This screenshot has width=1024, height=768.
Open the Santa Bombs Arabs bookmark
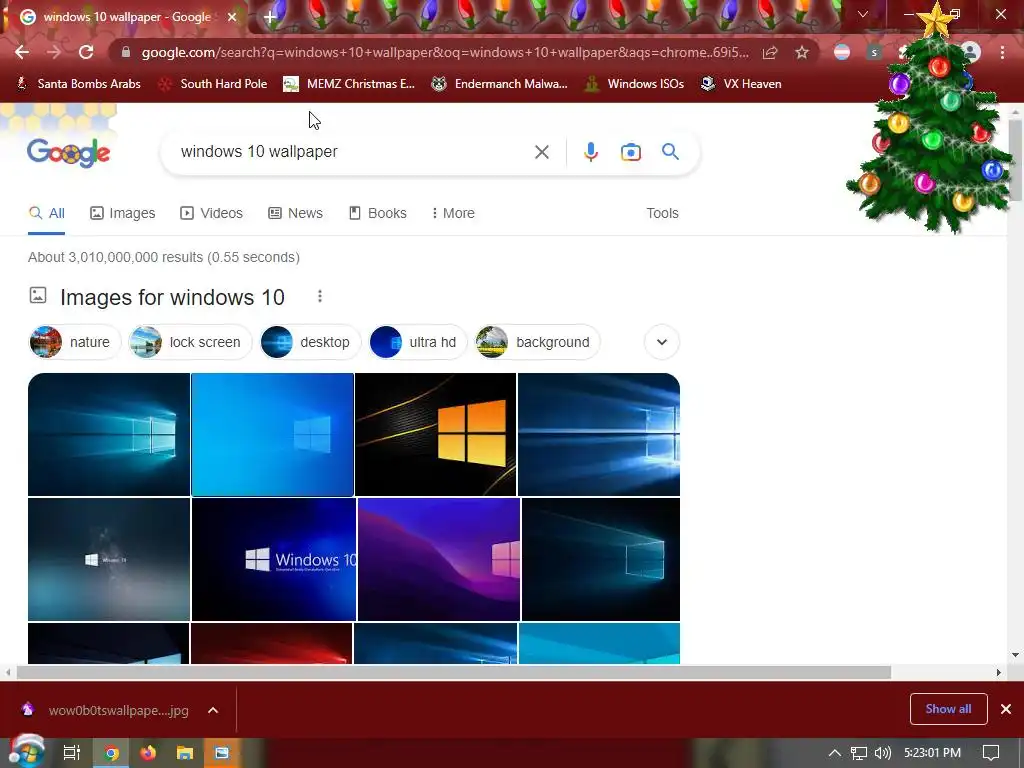(78, 84)
